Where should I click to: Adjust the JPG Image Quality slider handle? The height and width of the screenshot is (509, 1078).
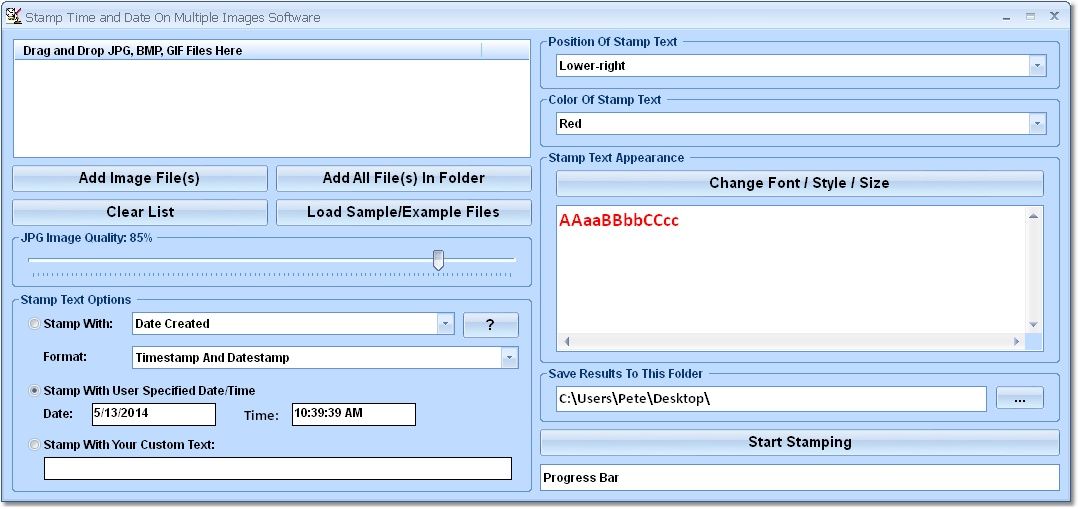438,260
